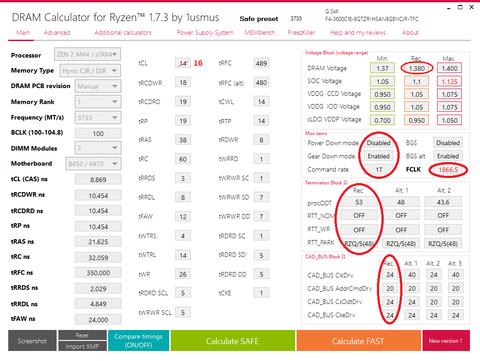Switch to the Main tab

coord(23,33)
